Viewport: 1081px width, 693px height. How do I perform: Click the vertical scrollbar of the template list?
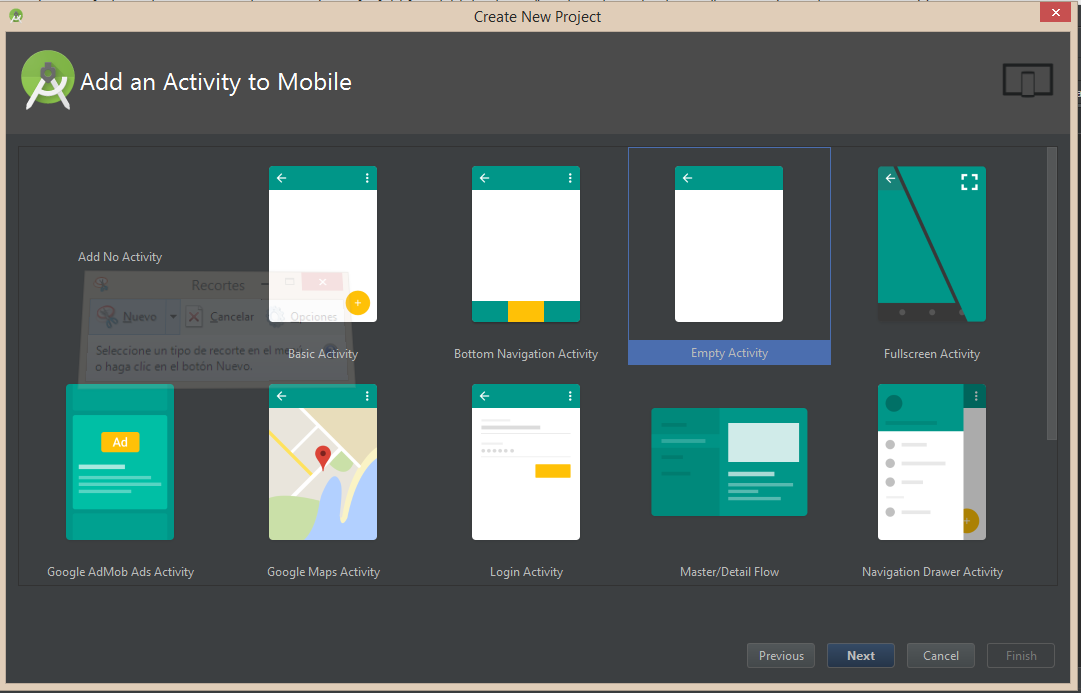coord(1051,300)
